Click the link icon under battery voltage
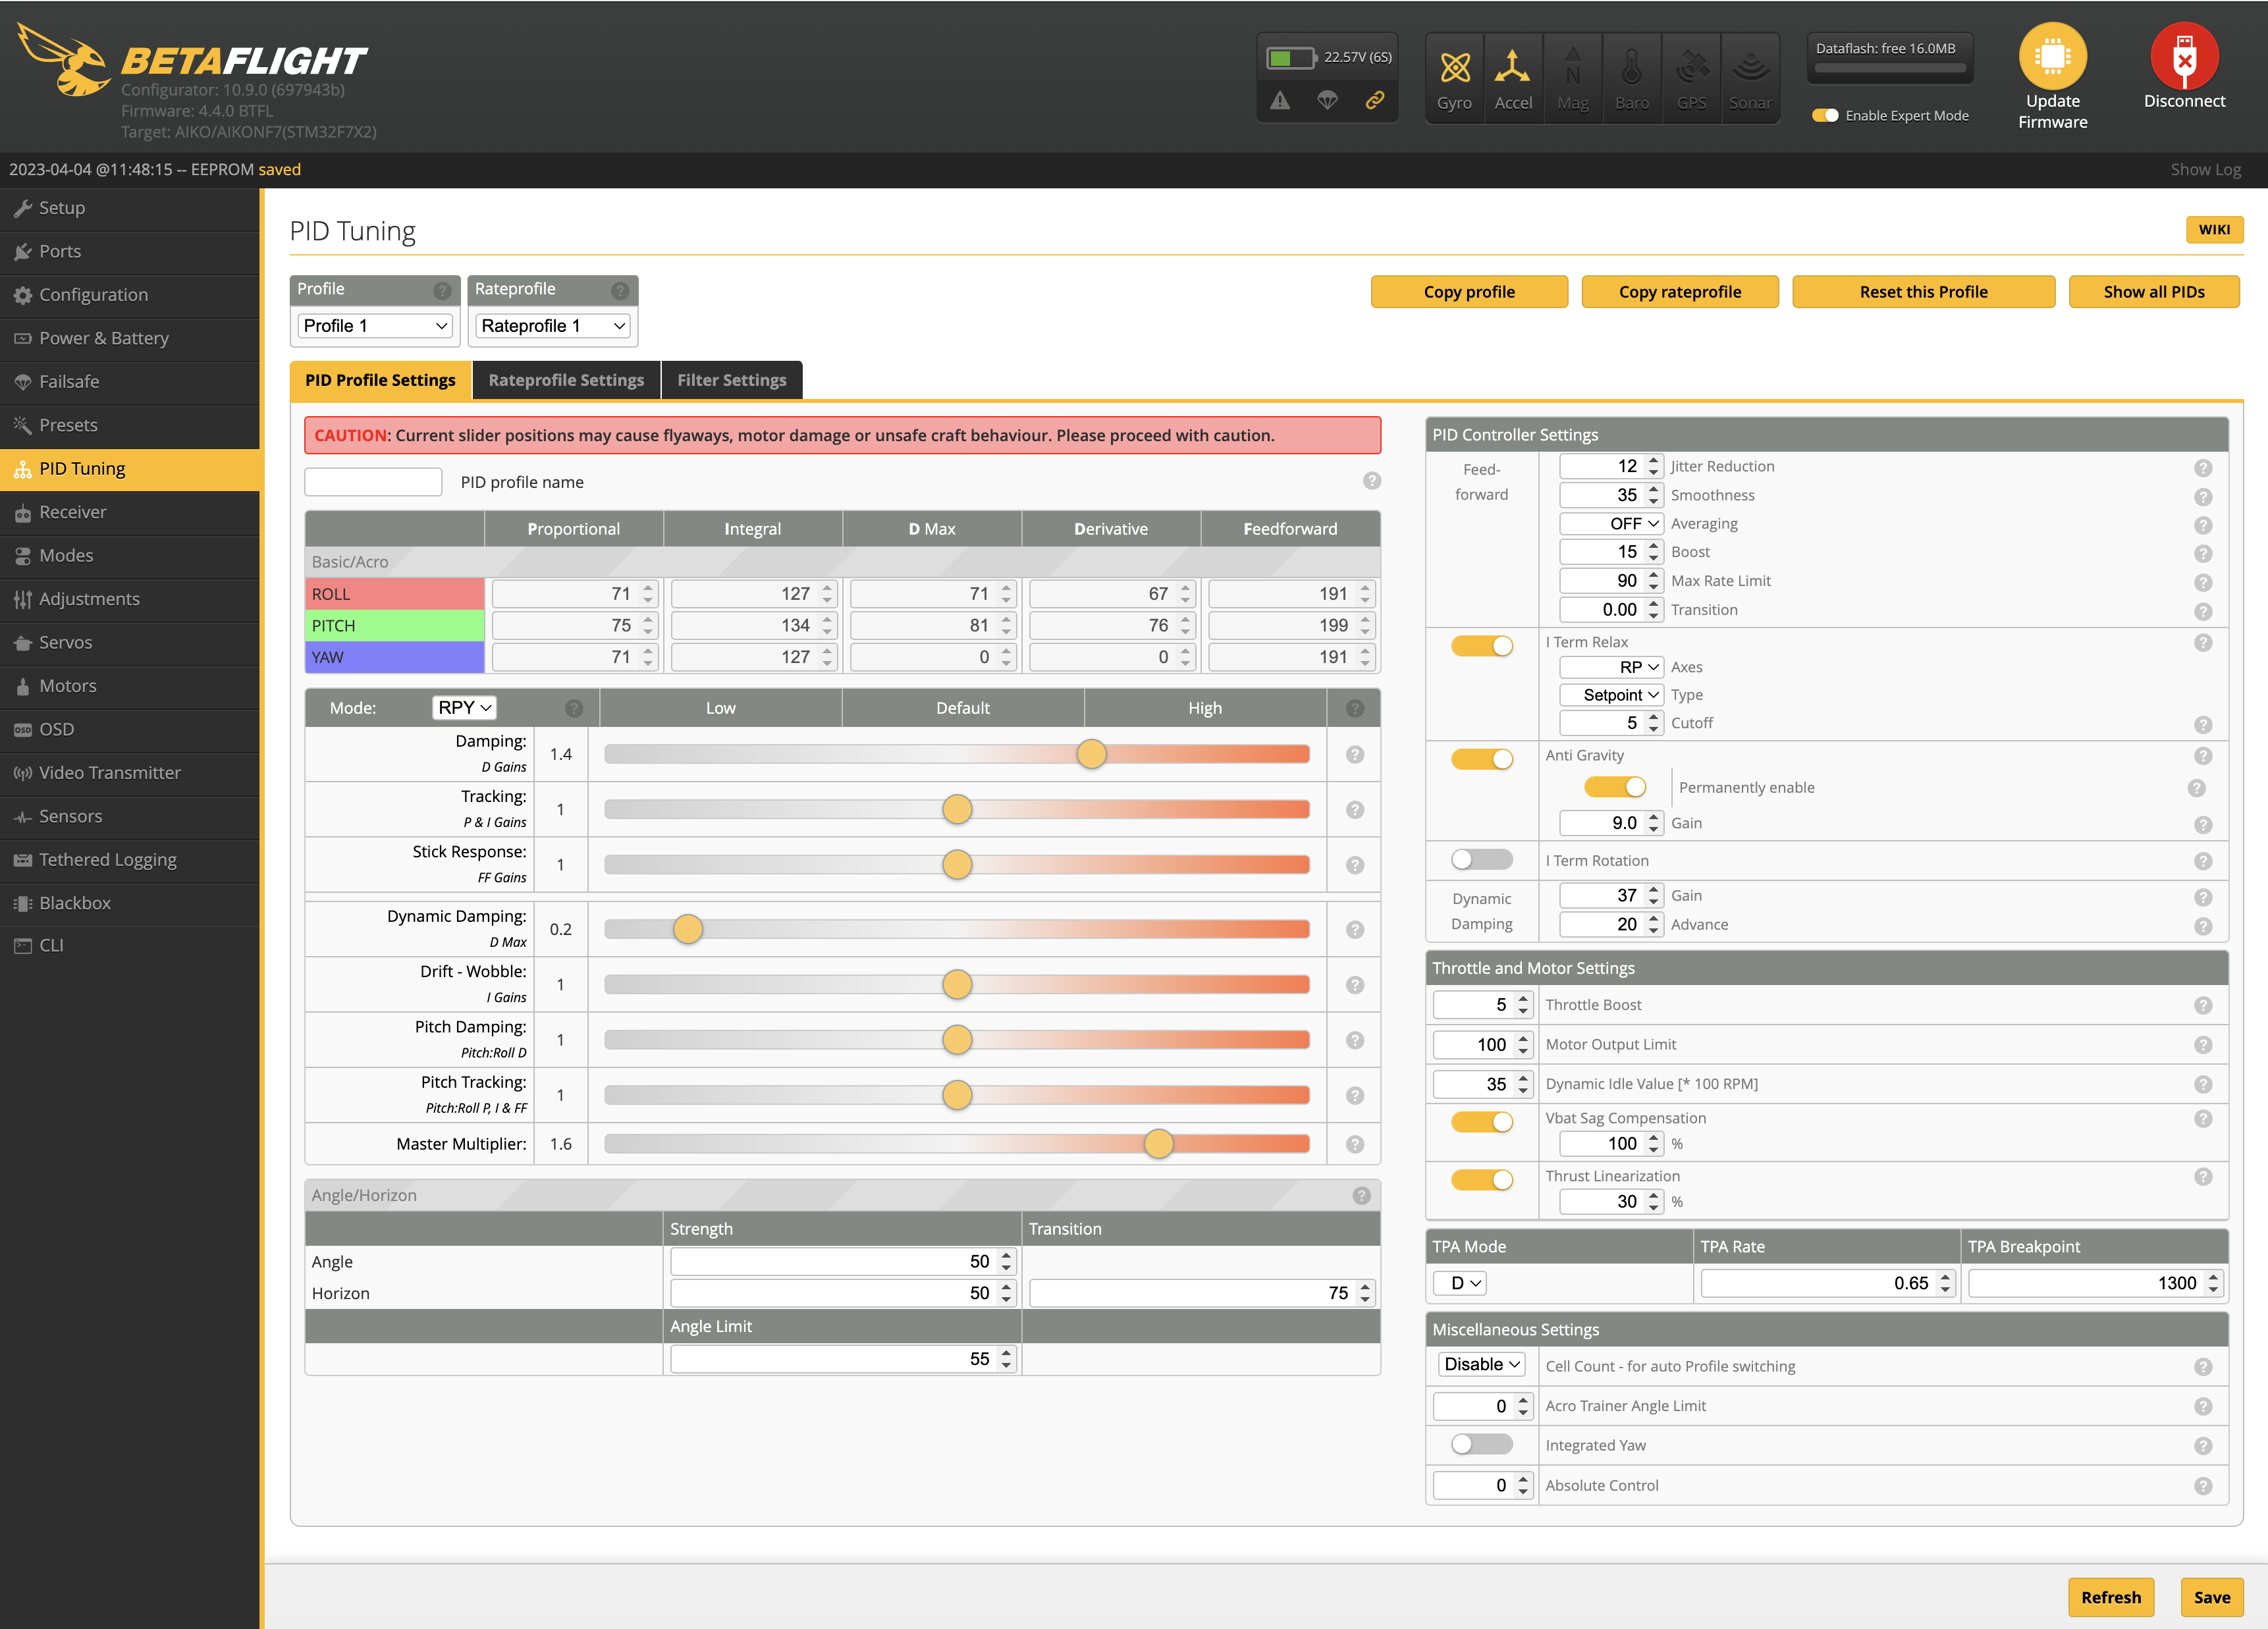The height and width of the screenshot is (1629, 2268). [x=1375, y=100]
